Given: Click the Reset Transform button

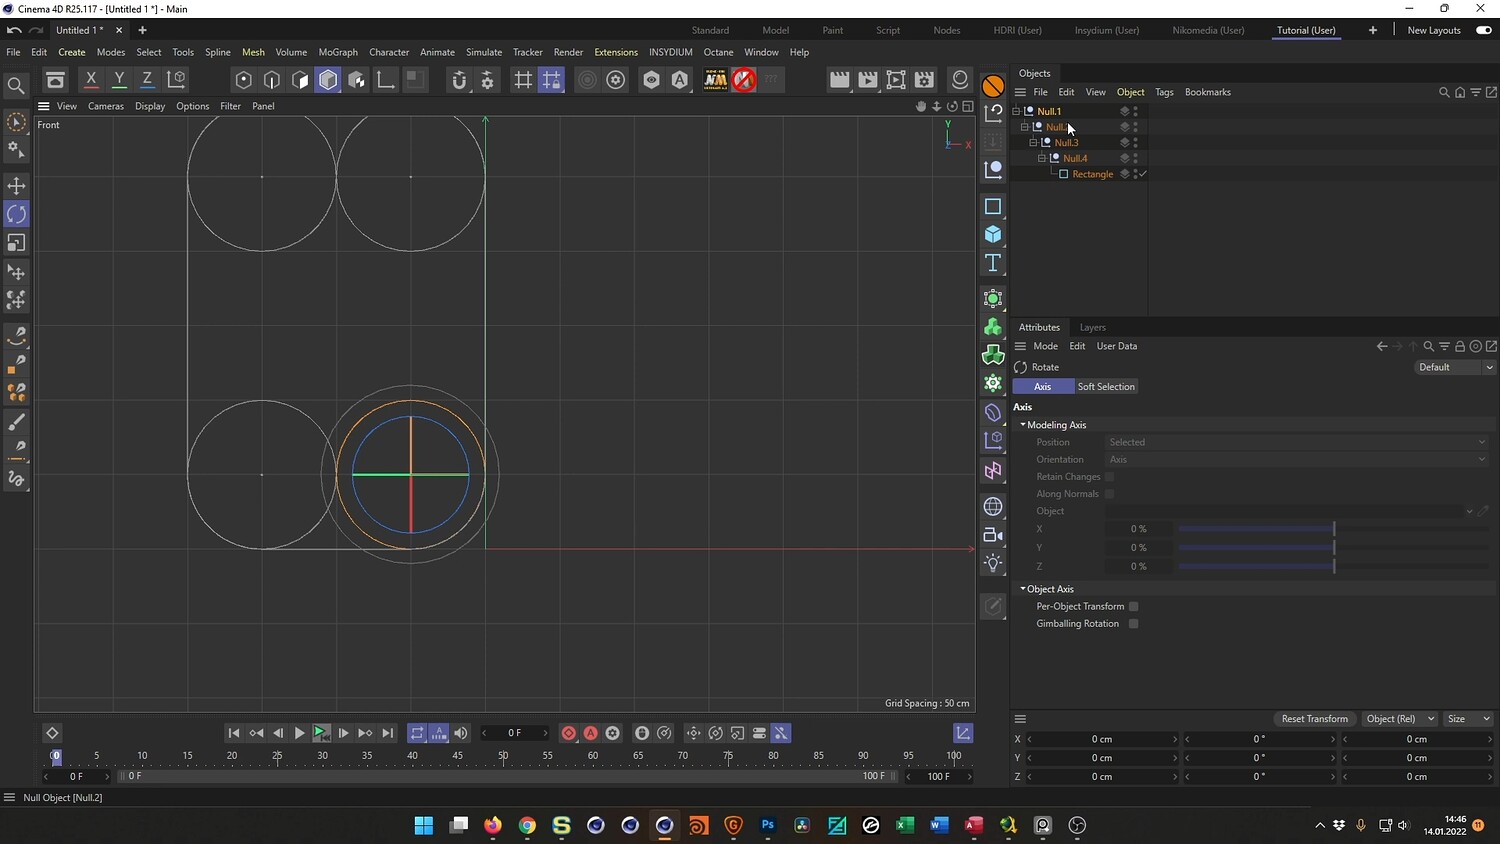Looking at the screenshot, I should (1314, 719).
